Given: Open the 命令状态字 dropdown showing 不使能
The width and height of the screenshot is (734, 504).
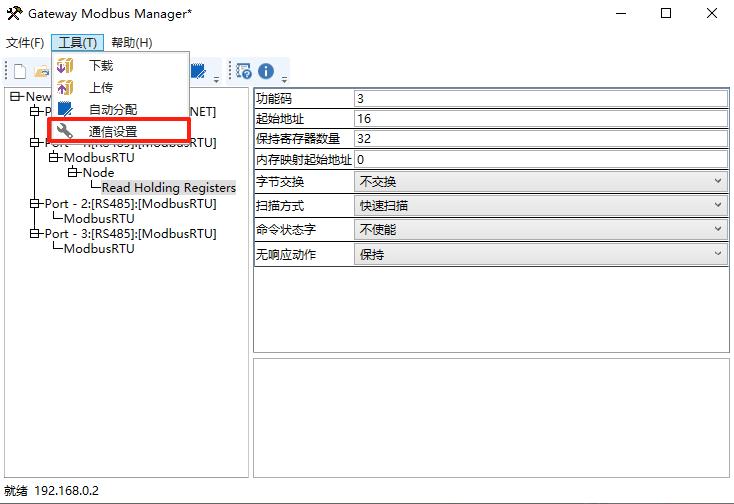Looking at the screenshot, I should coord(541,230).
